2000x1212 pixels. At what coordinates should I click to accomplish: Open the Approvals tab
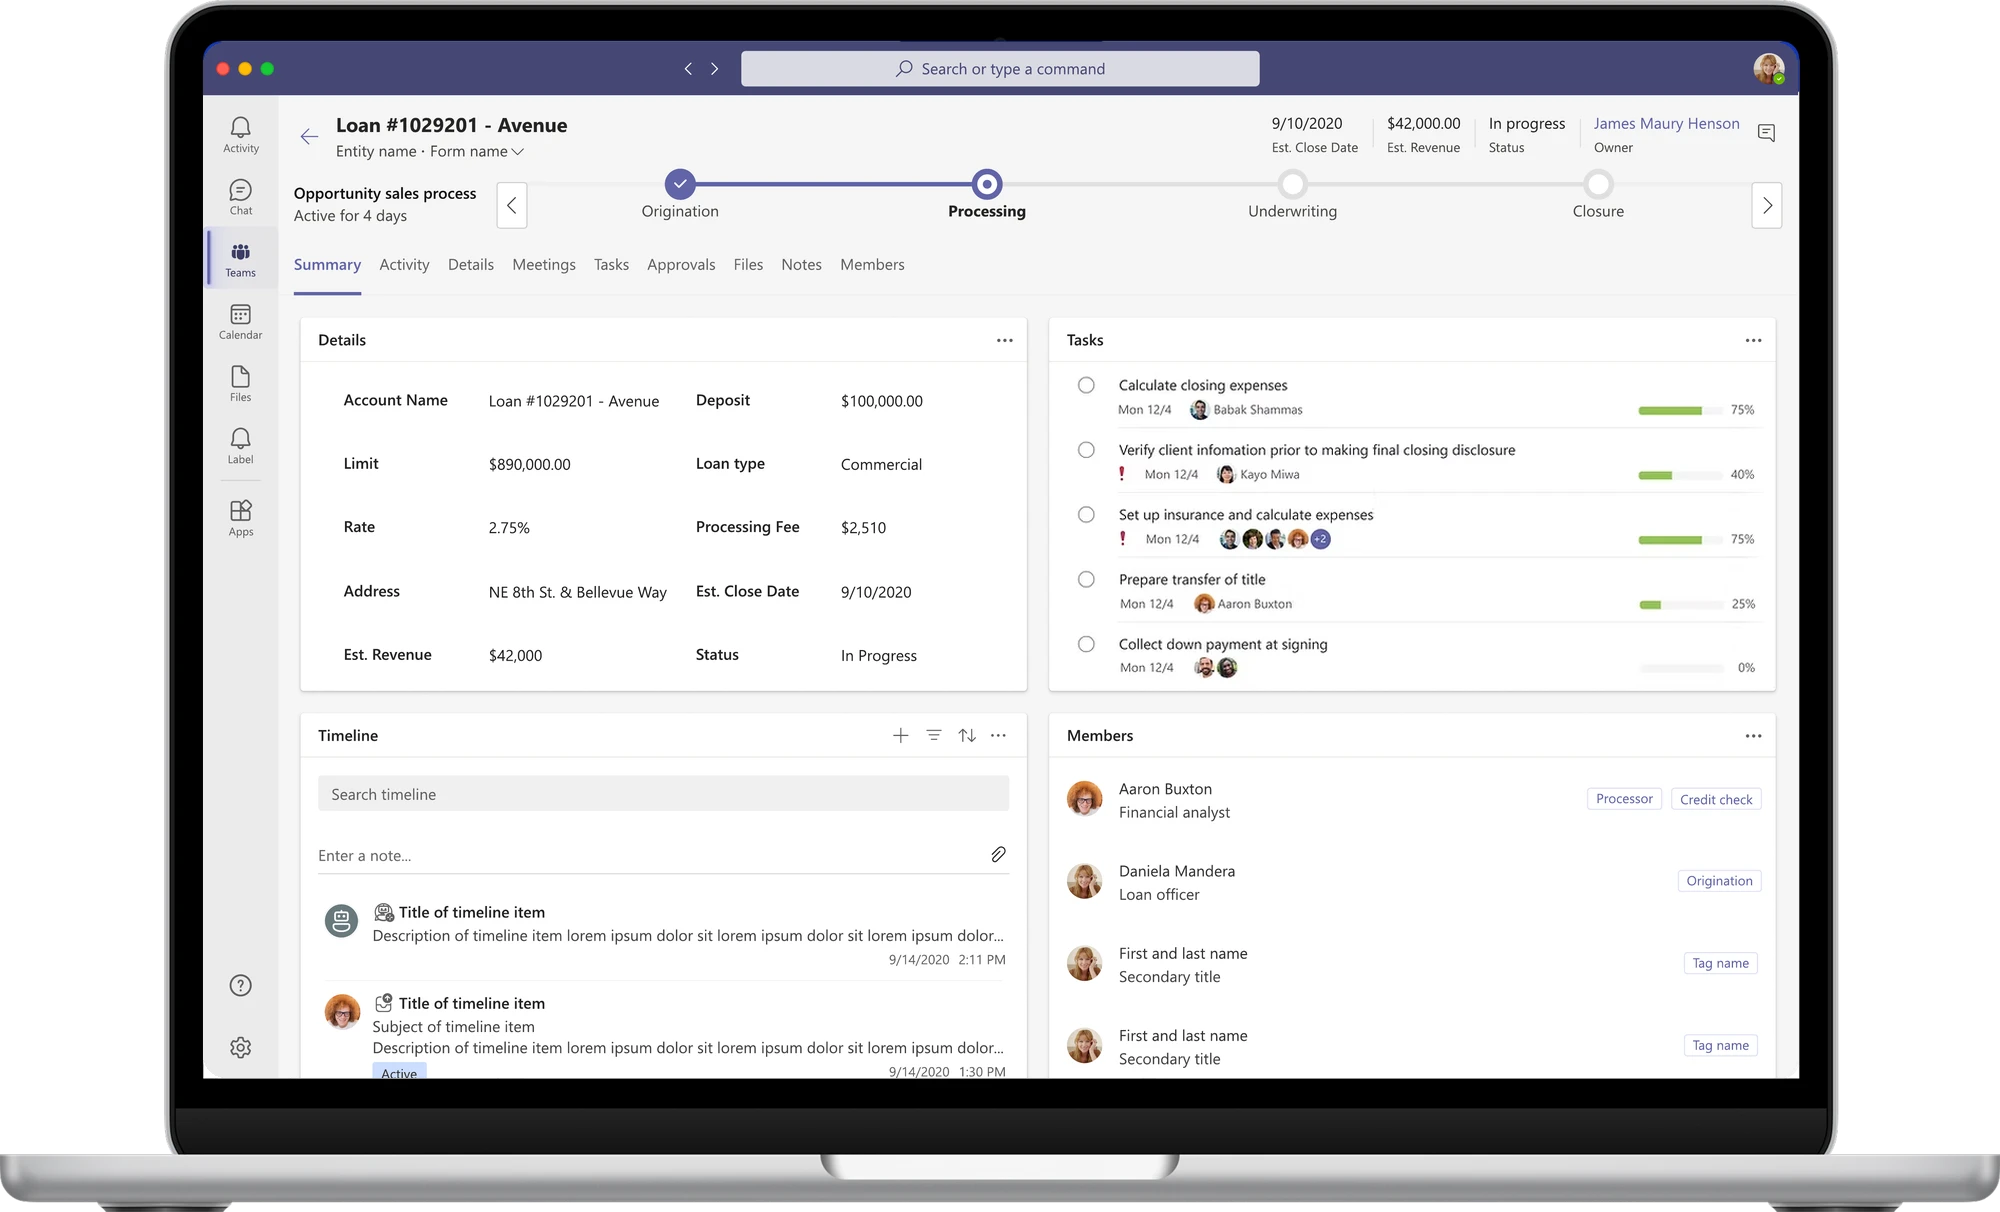tap(681, 264)
